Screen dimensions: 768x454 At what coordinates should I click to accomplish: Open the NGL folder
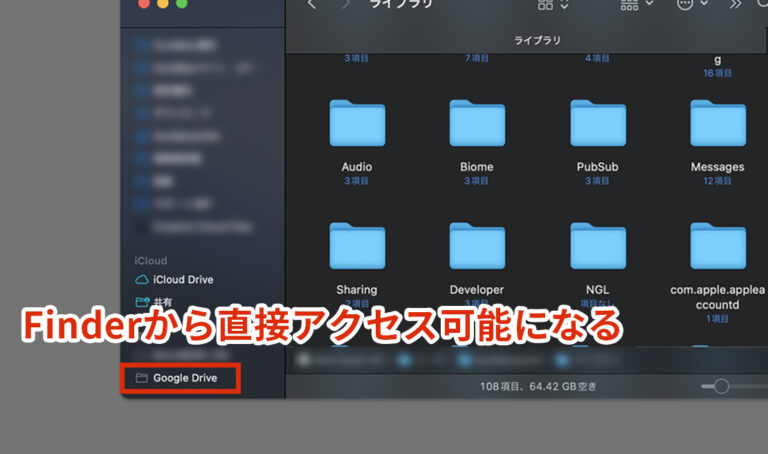pos(598,246)
